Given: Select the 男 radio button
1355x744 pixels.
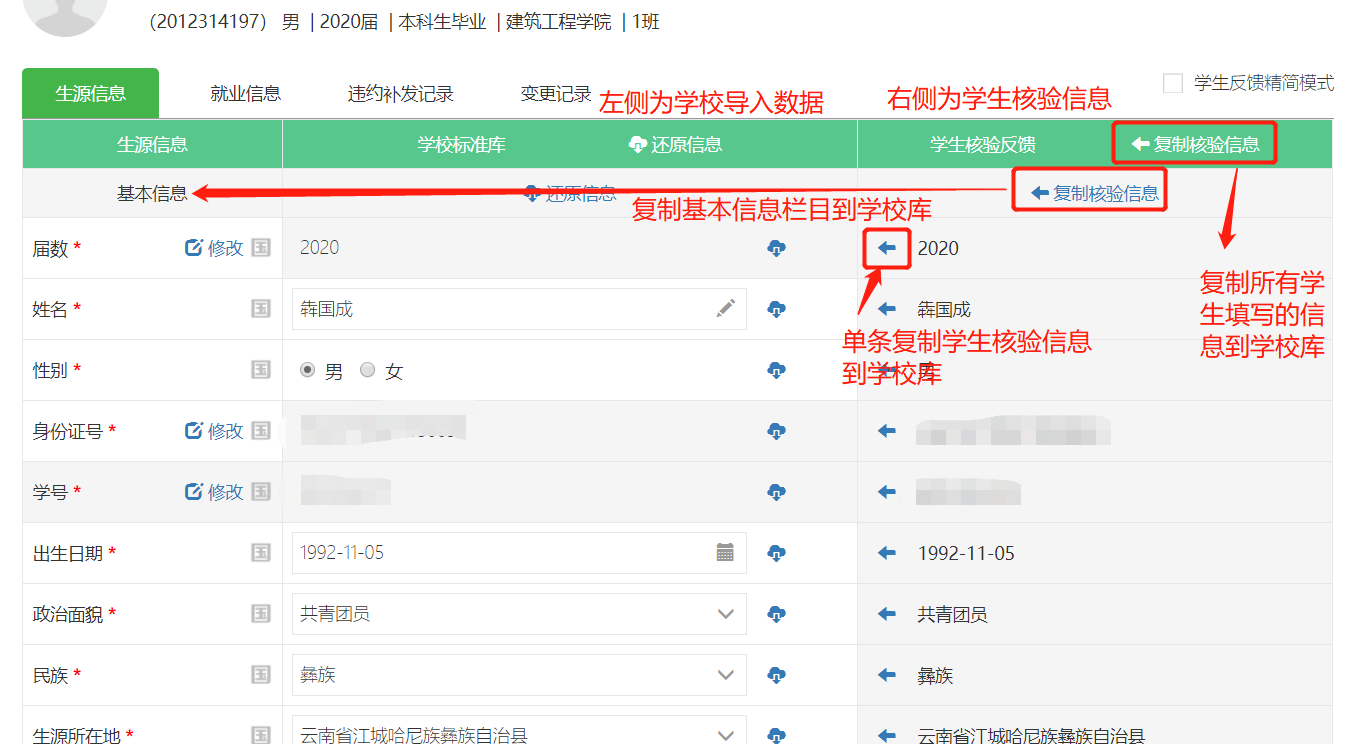Looking at the screenshot, I should pyautogui.click(x=308, y=370).
